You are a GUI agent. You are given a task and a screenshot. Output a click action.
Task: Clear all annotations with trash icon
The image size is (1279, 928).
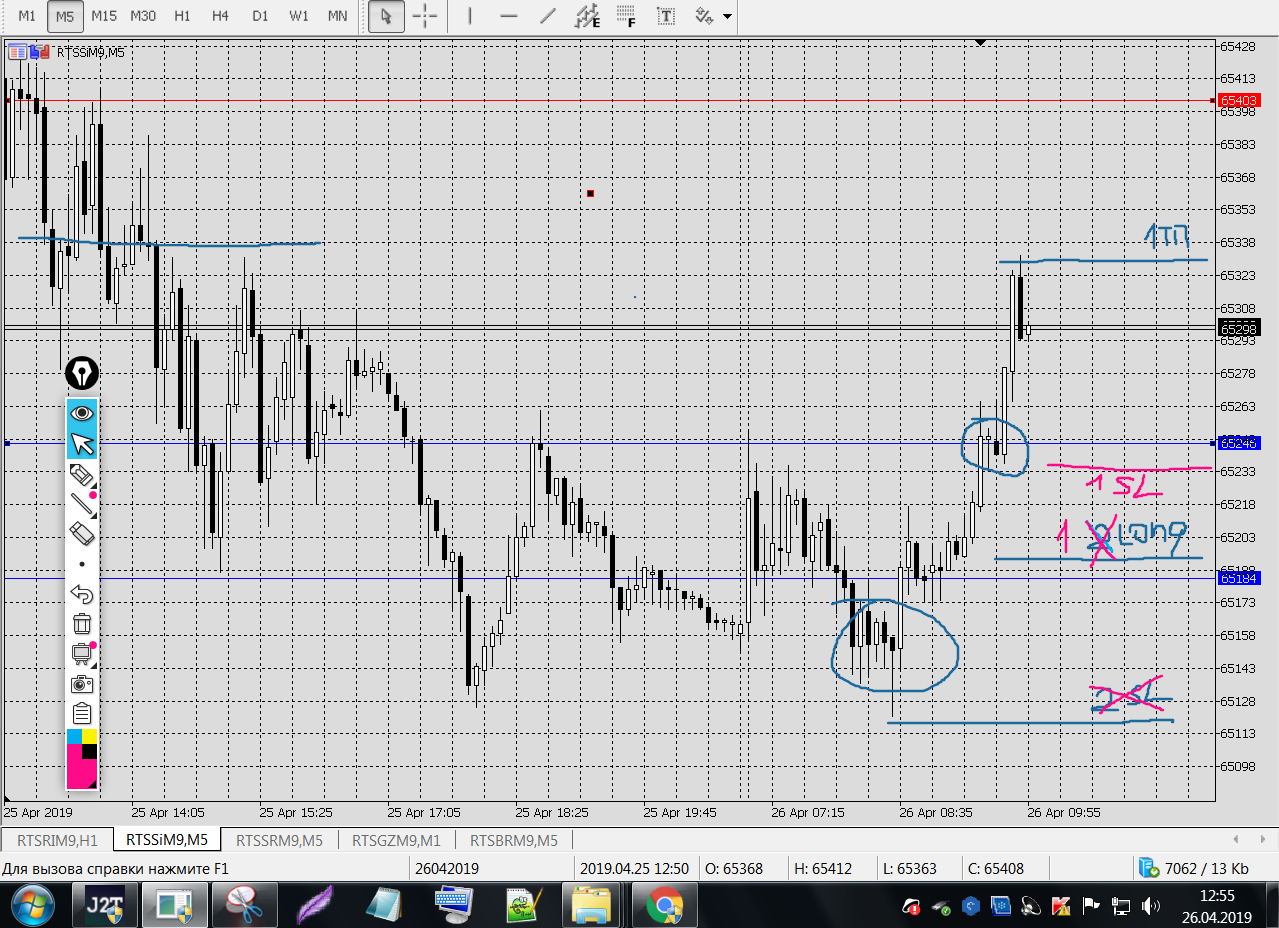[82, 624]
